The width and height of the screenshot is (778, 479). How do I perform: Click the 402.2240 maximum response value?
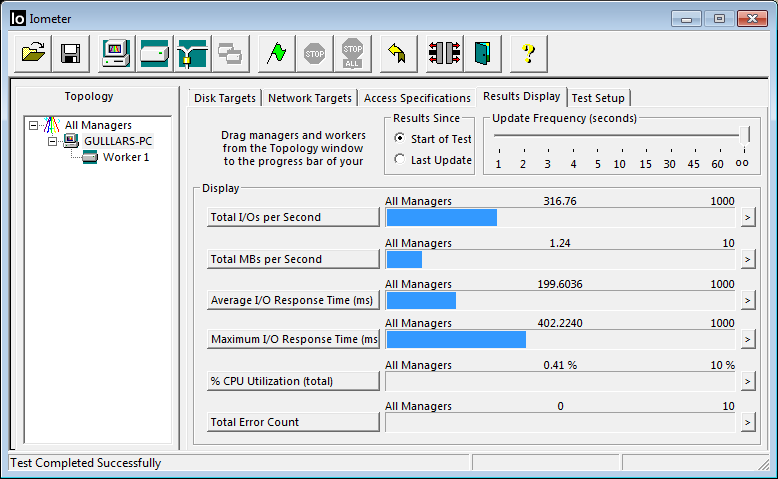click(560, 323)
